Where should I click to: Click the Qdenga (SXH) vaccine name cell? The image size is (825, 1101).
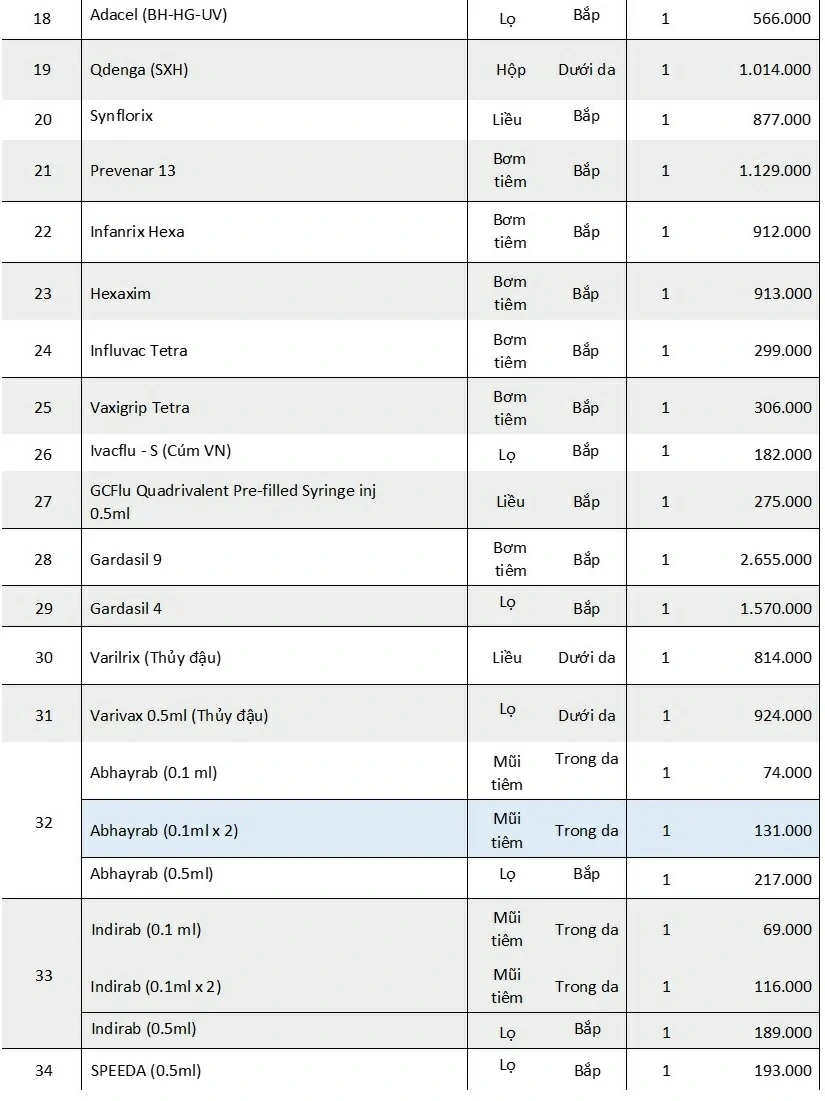[x=139, y=70]
